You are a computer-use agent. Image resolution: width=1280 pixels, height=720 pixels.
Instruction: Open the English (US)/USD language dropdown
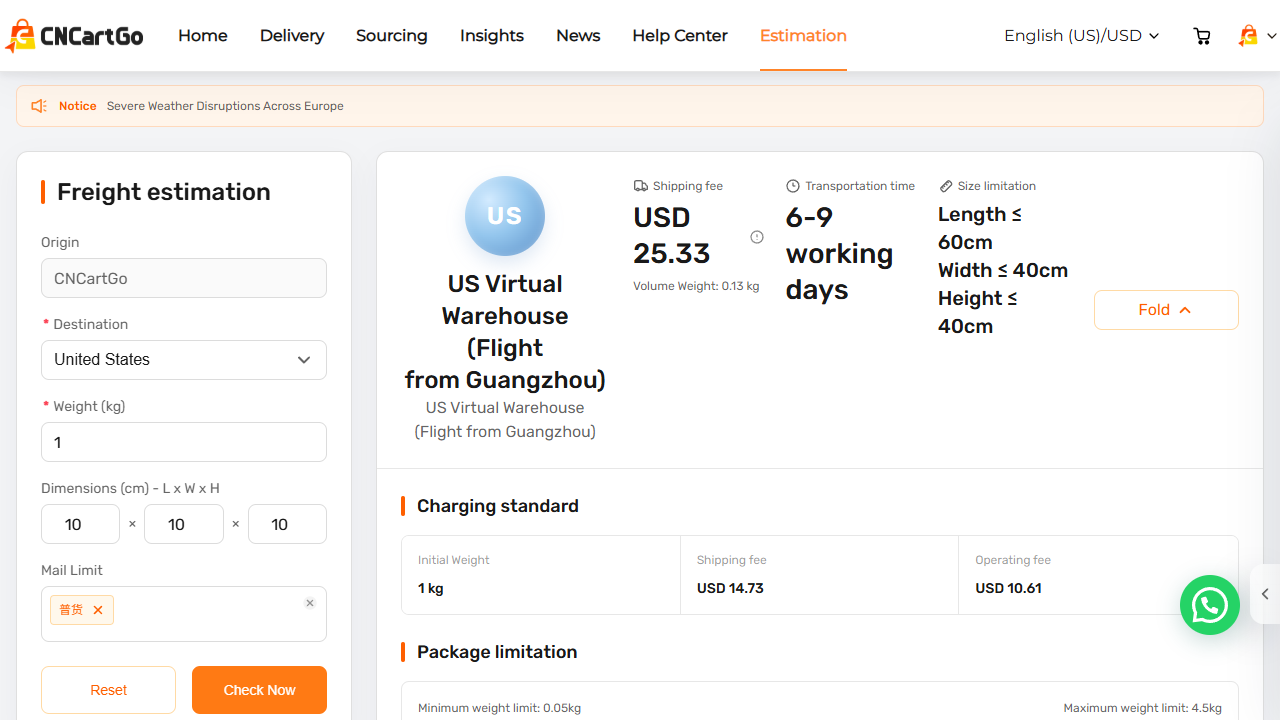click(1081, 36)
